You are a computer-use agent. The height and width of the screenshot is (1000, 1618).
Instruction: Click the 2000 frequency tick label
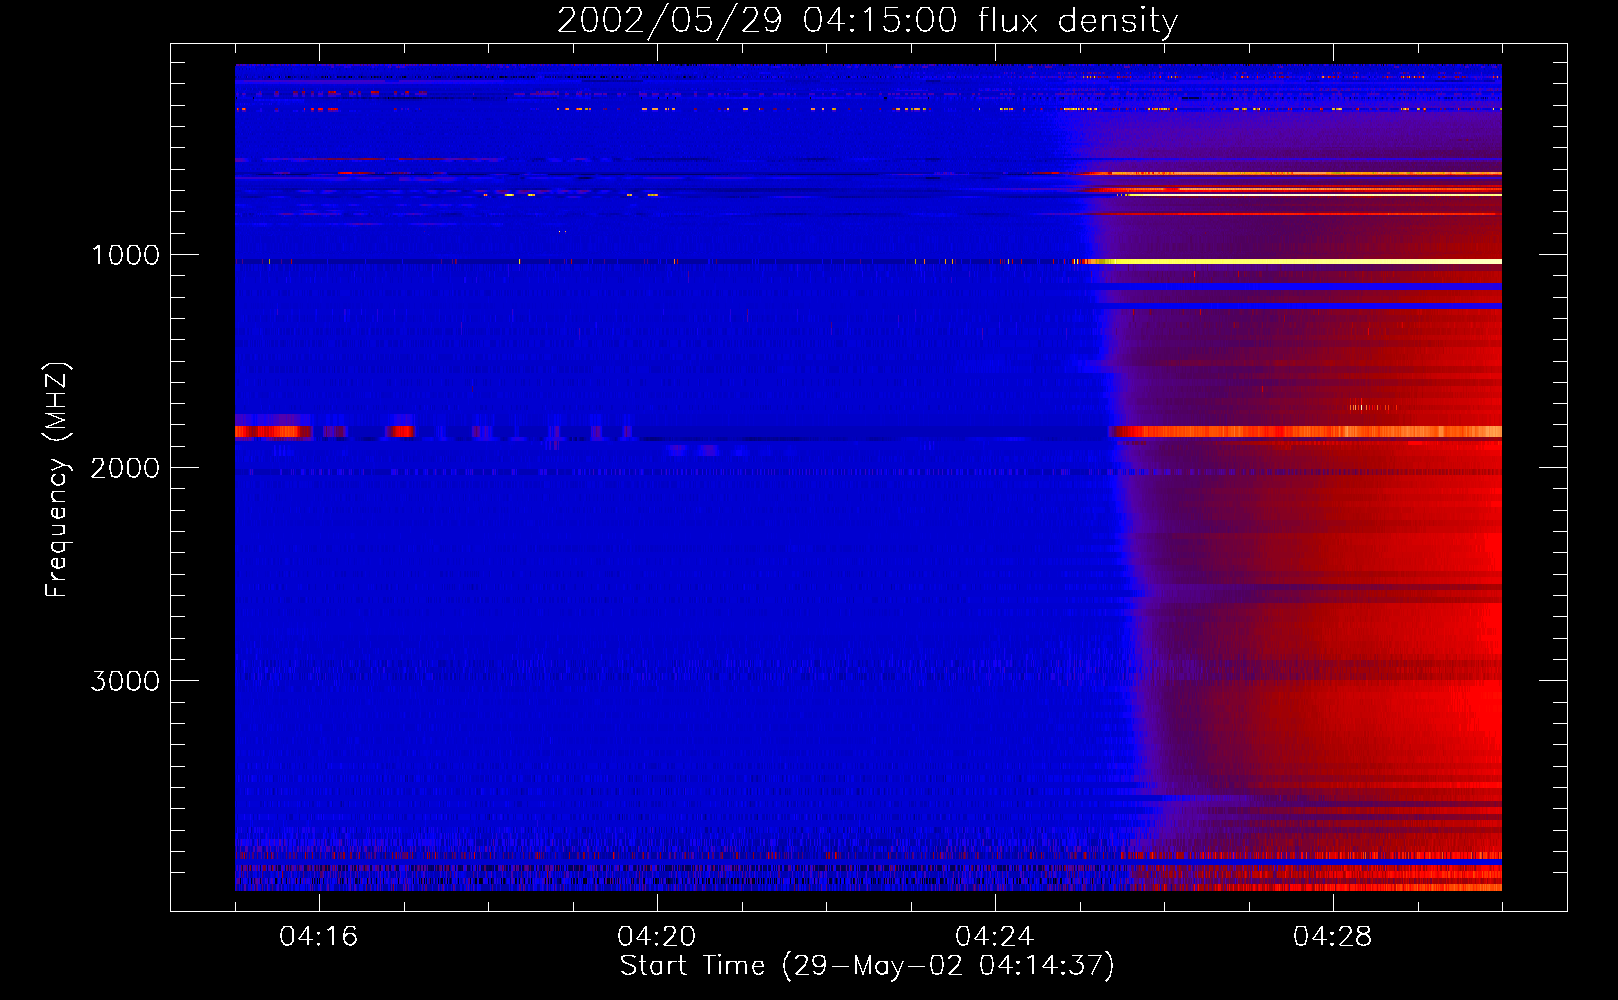pos(125,468)
